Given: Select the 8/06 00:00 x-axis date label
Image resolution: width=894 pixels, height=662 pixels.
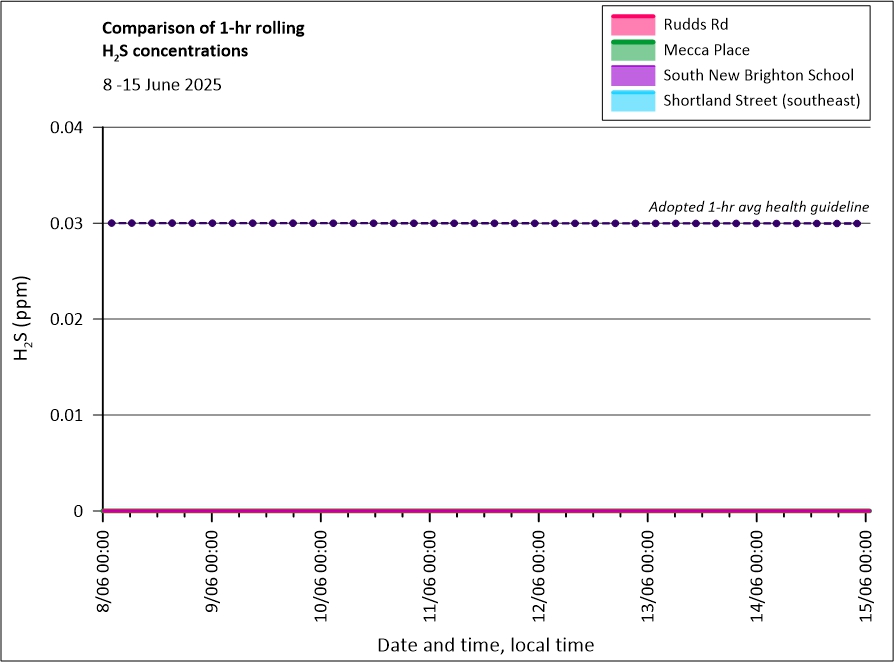Looking at the screenshot, I should (103, 569).
